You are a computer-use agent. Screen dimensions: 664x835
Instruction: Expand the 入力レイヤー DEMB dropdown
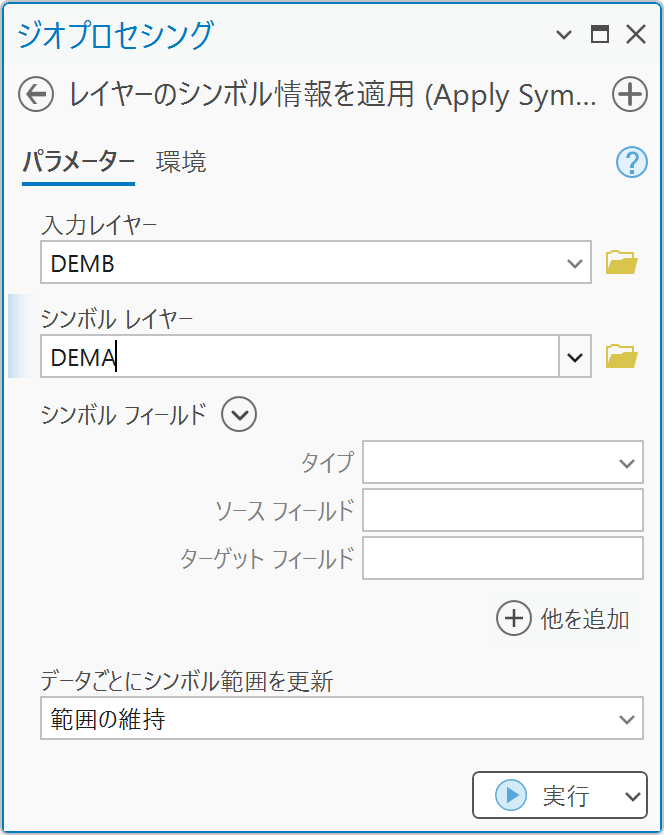pyautogui.click(x=574, y=263)
